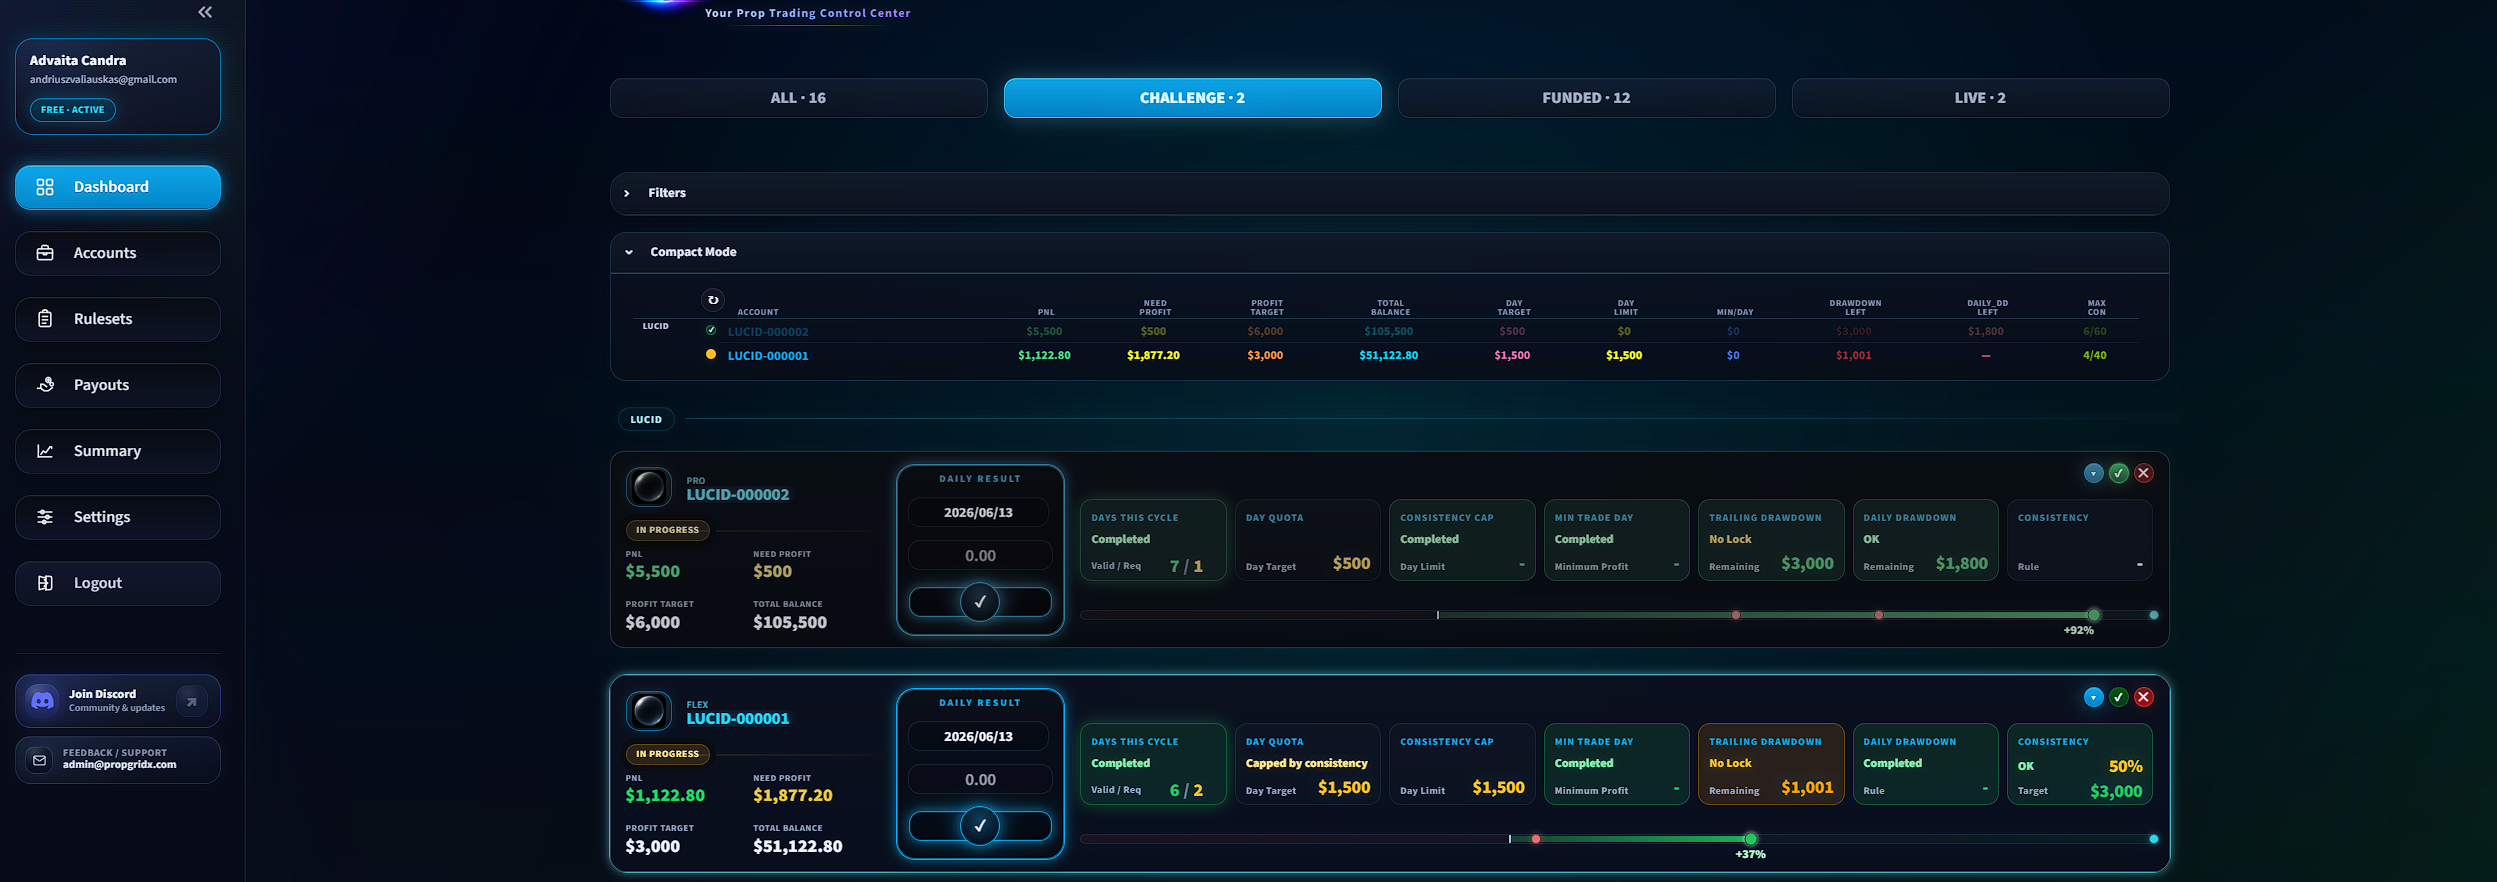Click the 4/40 MAX CON value
Screen dimensions: 2497x882
[2094, 355]
